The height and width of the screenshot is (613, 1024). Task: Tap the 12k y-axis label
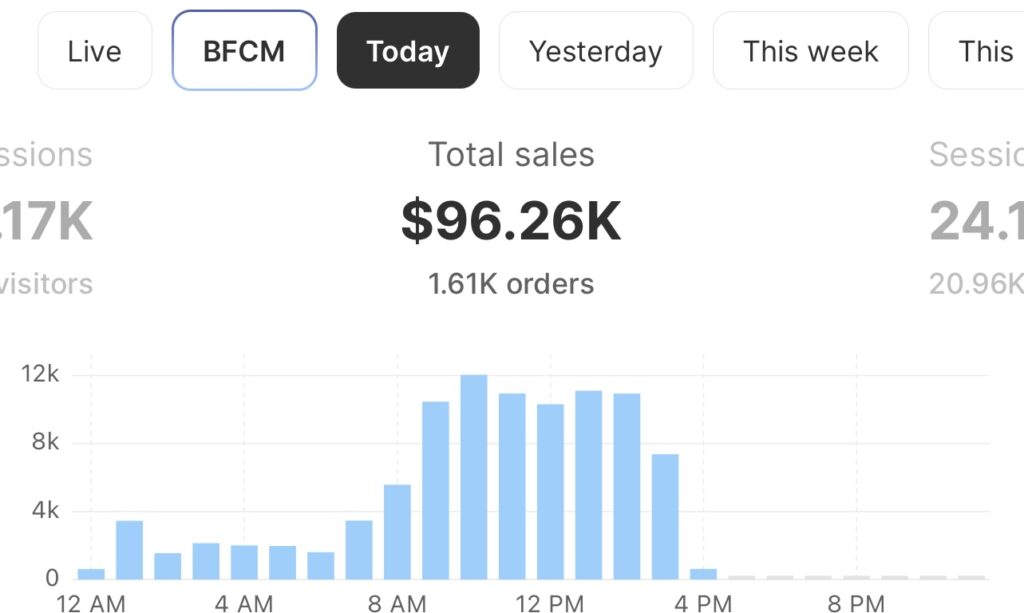tap(41, 375)
